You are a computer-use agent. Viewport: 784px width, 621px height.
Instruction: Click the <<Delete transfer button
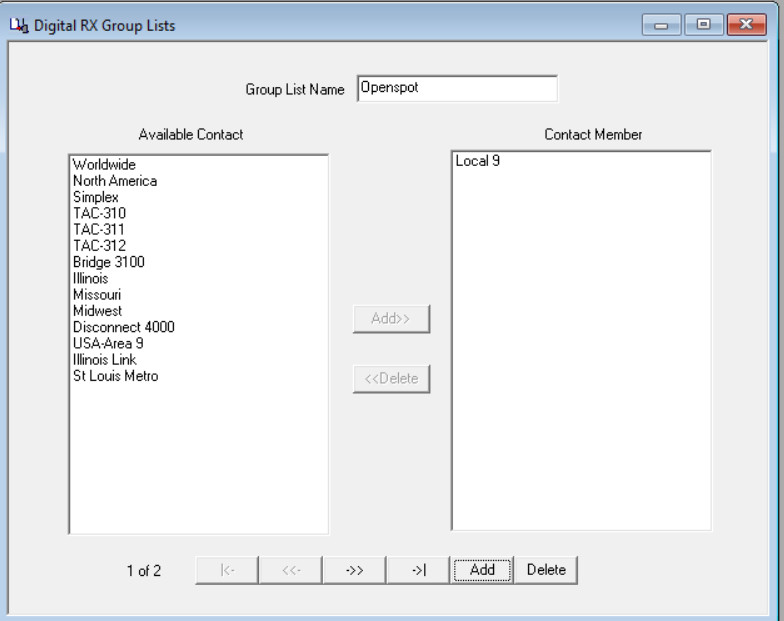pyautogui.click(x=391, y=378)
